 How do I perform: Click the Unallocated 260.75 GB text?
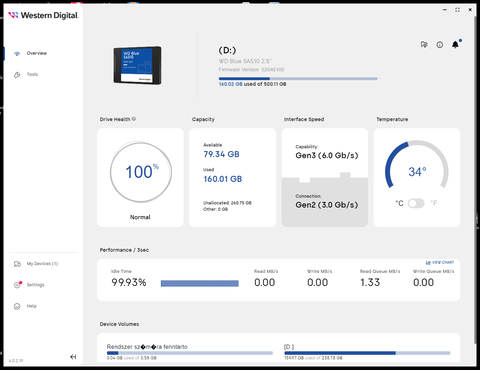click(227, 203)
